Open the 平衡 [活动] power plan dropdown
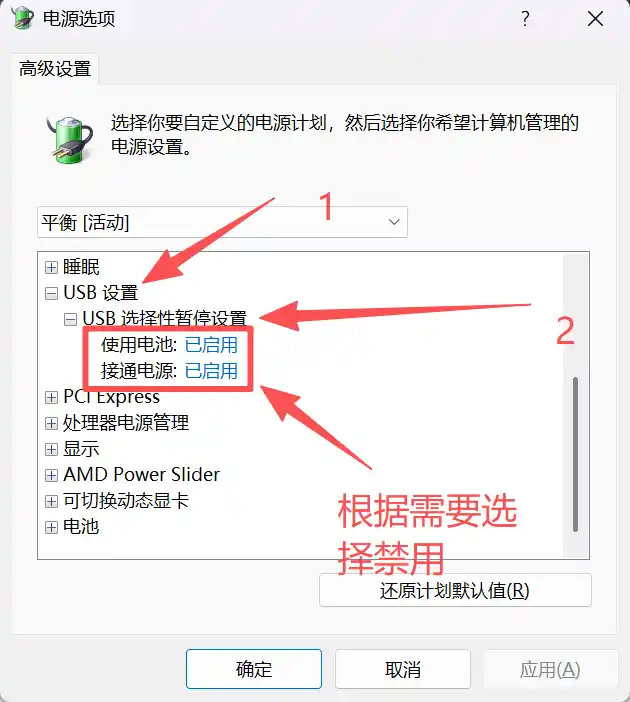 tap(222, 222)
